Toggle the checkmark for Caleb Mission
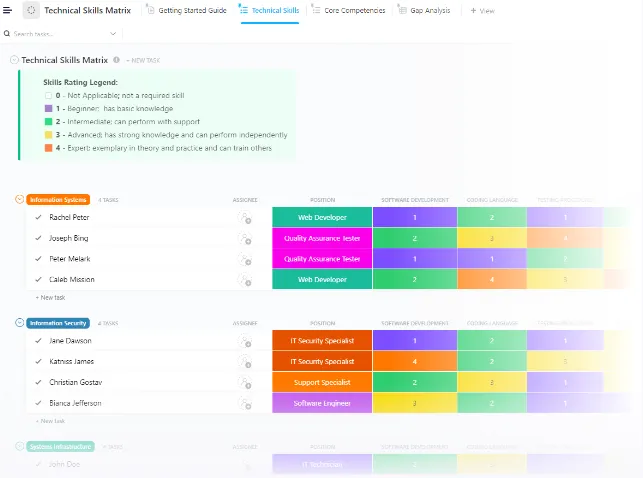This screenshot has width=643, height=478. (x=38, y=280)
